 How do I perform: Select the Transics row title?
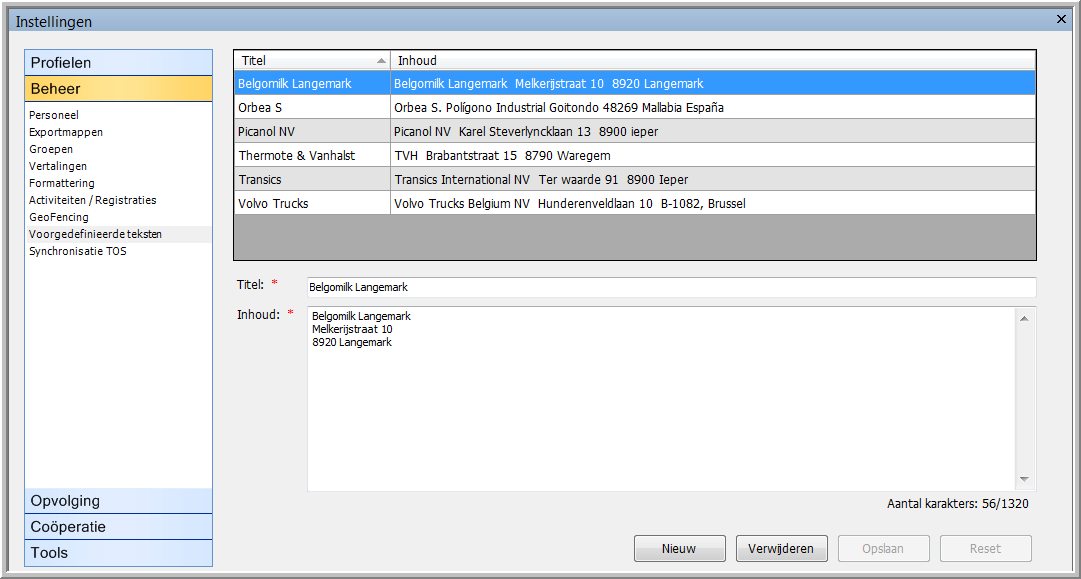click(312, 179)
